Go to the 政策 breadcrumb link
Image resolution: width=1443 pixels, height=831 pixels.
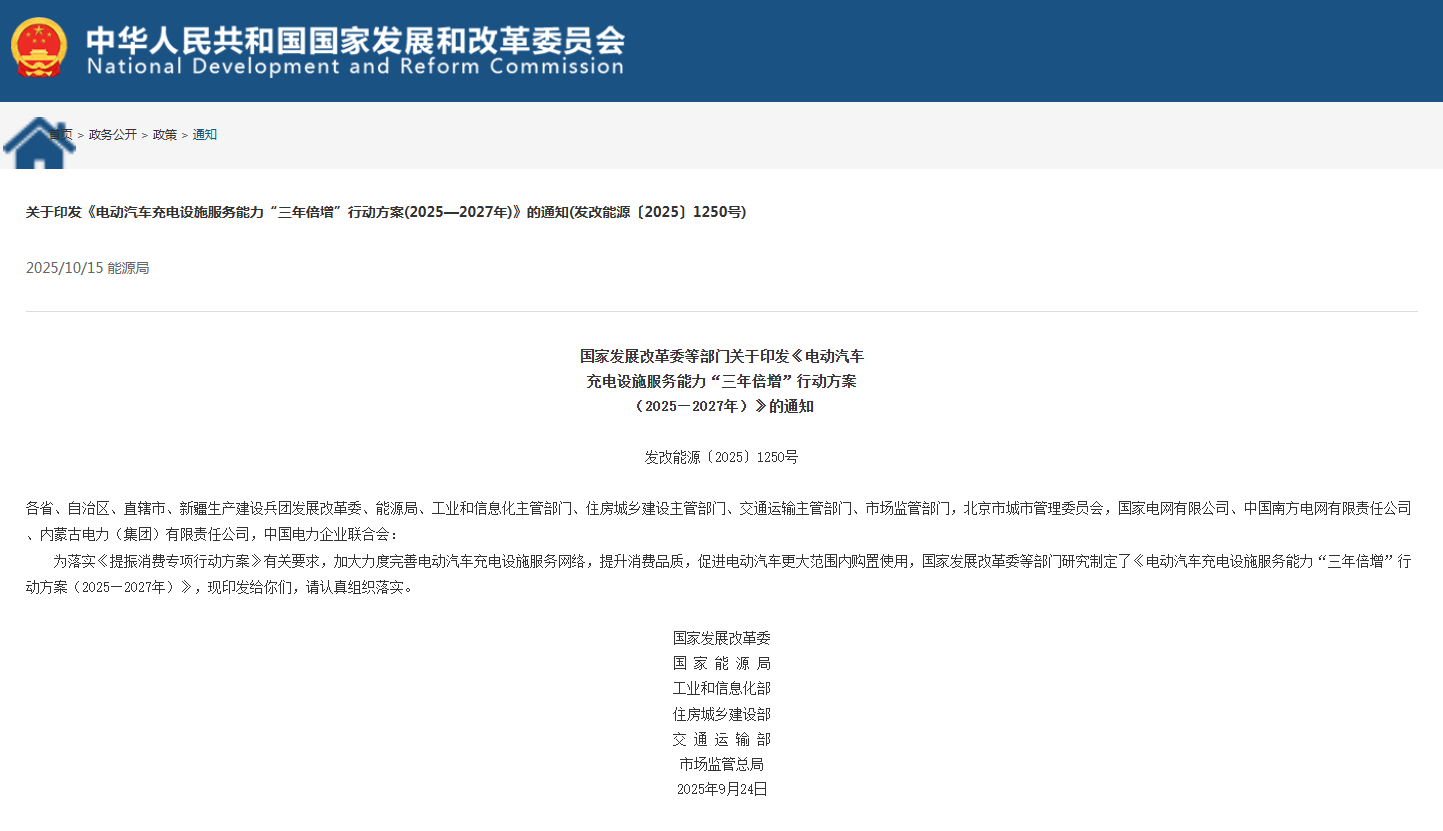click(x=164, y=135)
